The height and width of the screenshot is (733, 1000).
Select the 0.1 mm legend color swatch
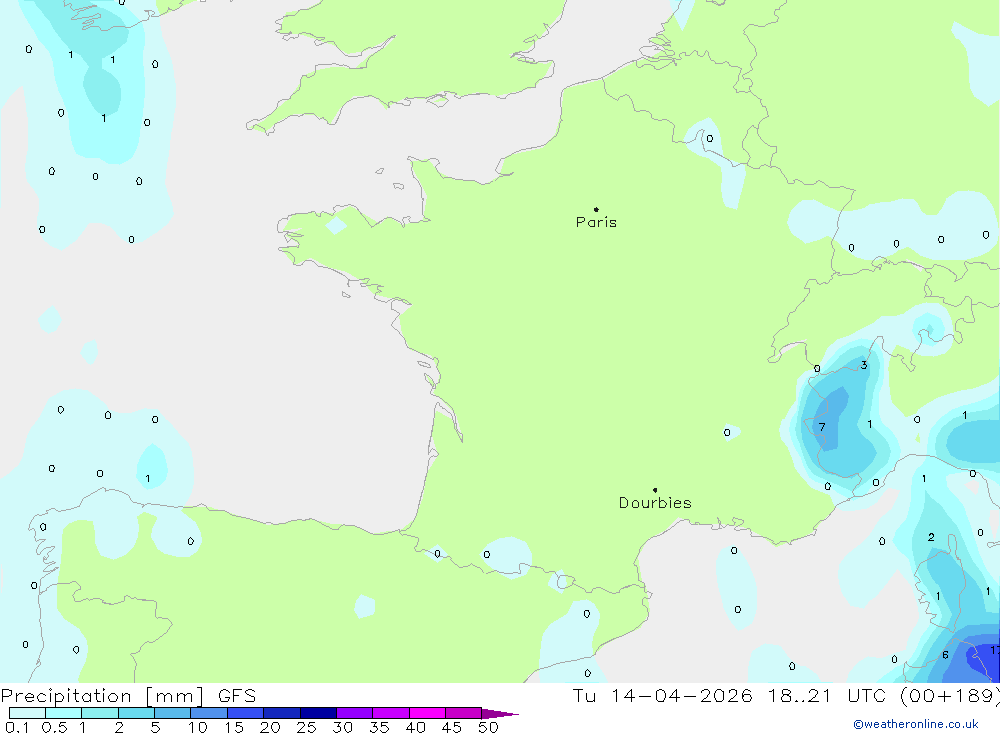pos(27,713)
